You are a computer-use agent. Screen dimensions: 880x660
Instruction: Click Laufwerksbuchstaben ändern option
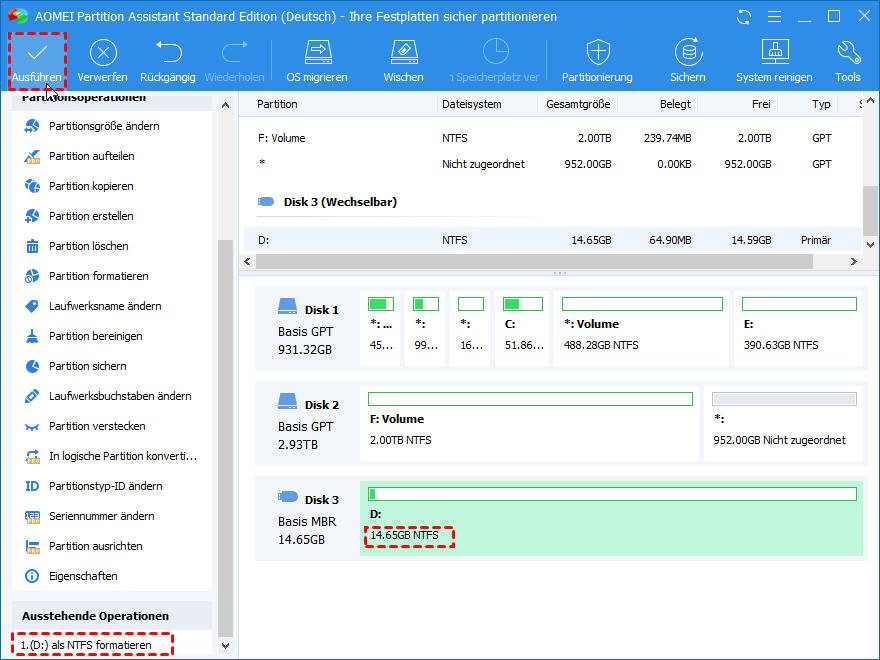pos(119,396)
